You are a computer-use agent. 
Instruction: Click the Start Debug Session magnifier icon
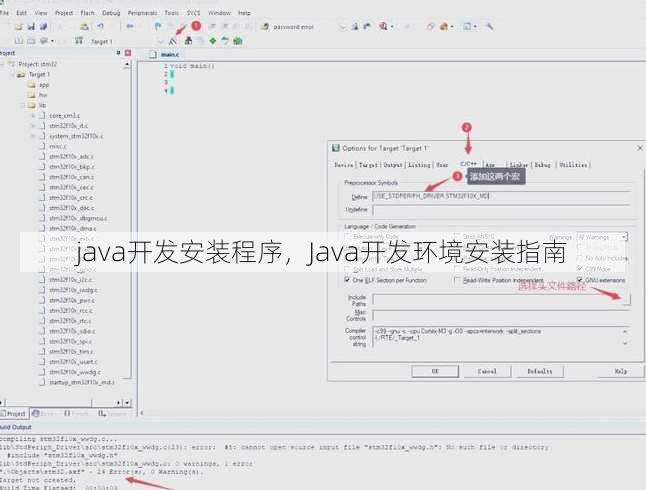pyautogui.click(x=384, y=27)
